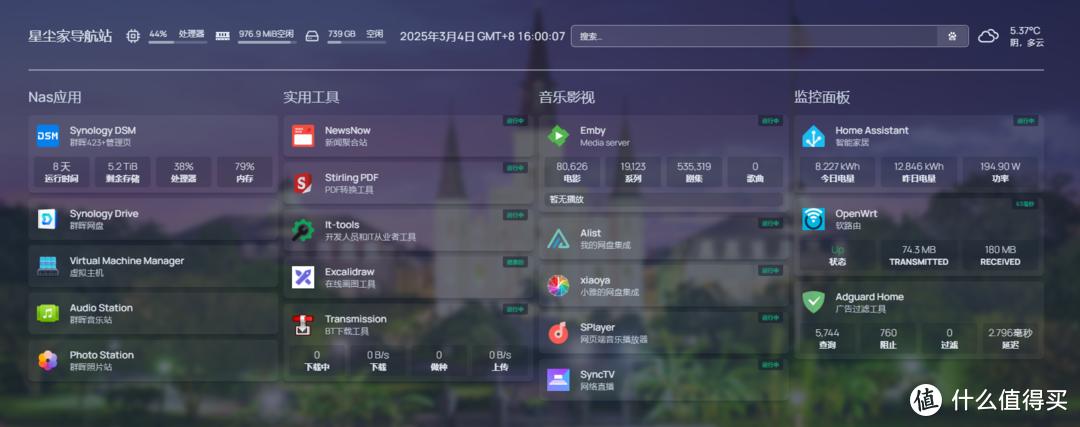Click the Emby 80,626 movies stat

(x=572, y=172)
